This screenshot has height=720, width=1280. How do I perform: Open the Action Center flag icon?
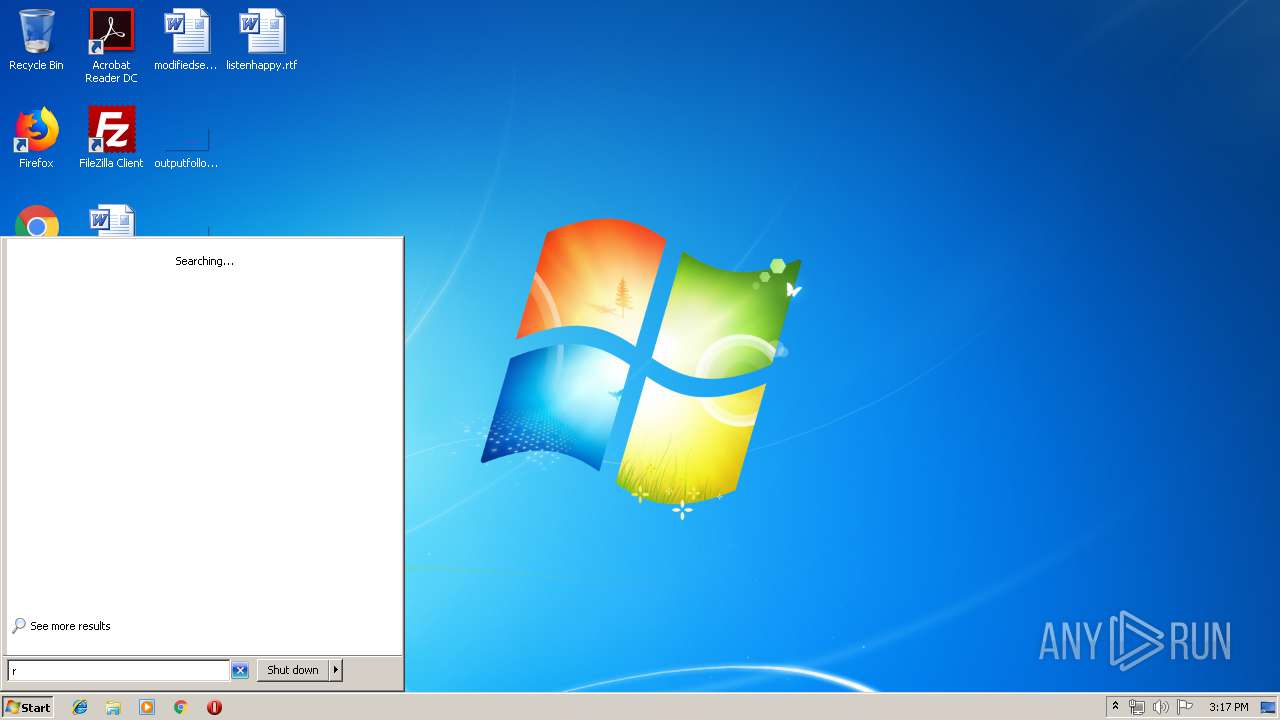pos(1185,707)
